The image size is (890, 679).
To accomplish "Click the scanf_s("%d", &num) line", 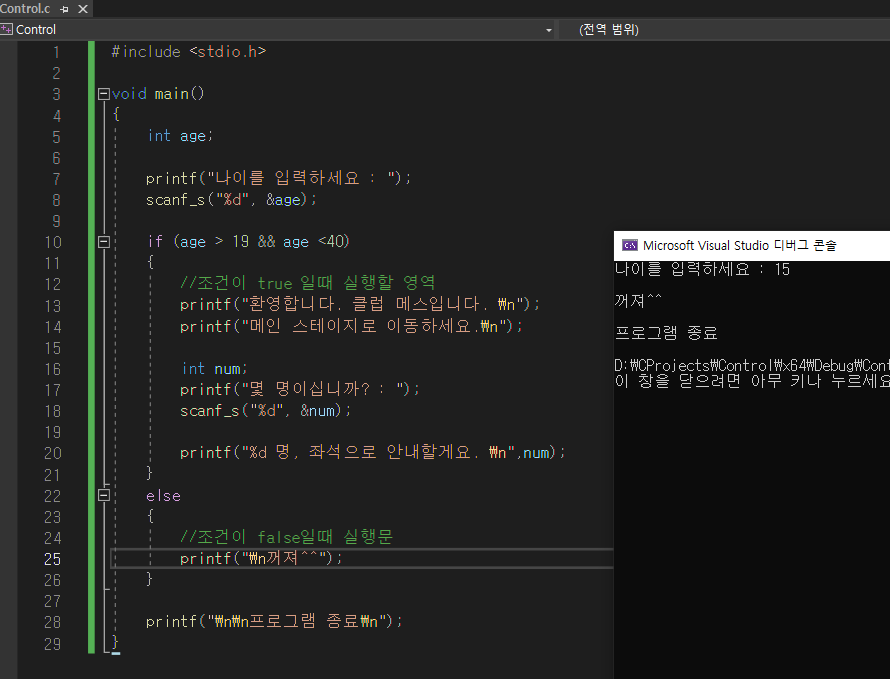I will tap(266, 410).
